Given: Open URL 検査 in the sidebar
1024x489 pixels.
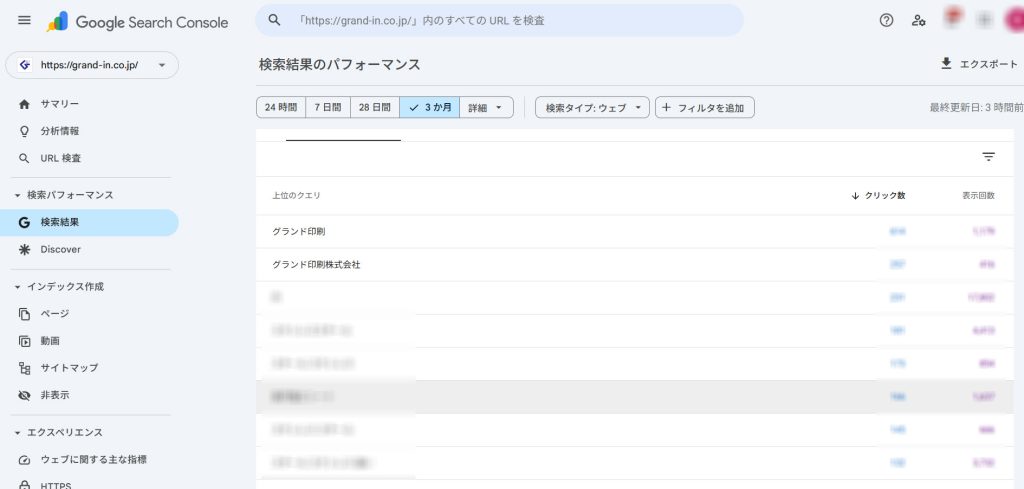Looking at the screenshot, I should (x=61, y=158).
